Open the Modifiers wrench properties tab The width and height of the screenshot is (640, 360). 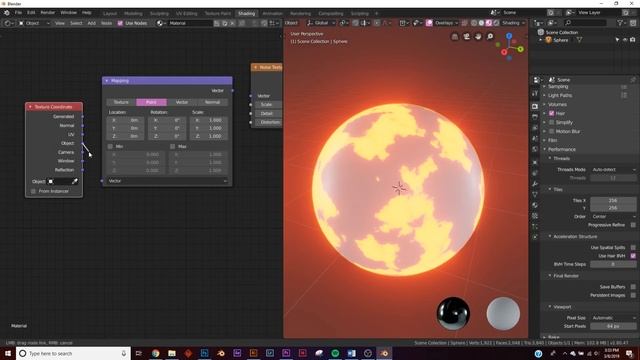coord(535,184)
